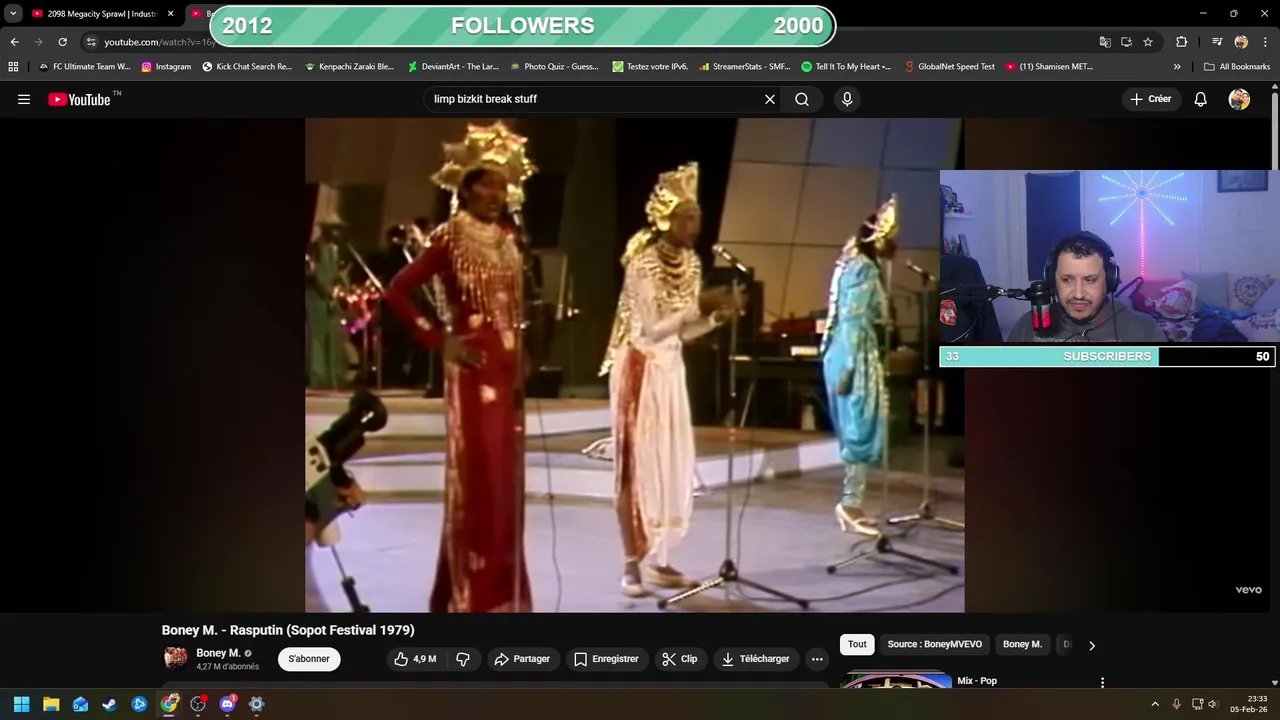This screenshot has height=720, width=1280.
Task: Start voice search with microphone
Action: (x=847, y=99)
